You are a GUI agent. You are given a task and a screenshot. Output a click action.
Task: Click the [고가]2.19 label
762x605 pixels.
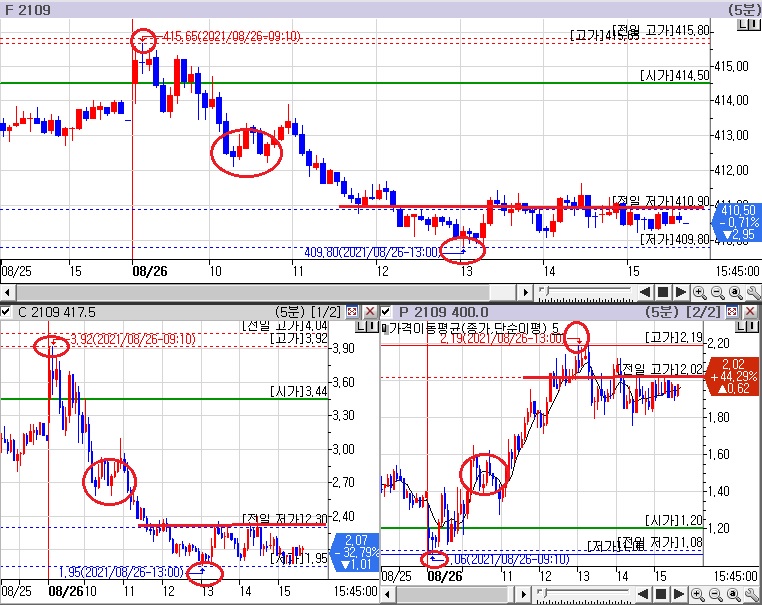(x=674, y=337)
